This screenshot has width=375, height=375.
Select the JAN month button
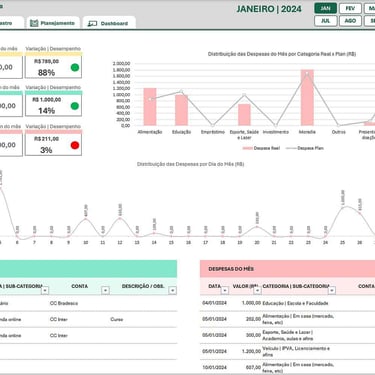(x=325, y=8)
